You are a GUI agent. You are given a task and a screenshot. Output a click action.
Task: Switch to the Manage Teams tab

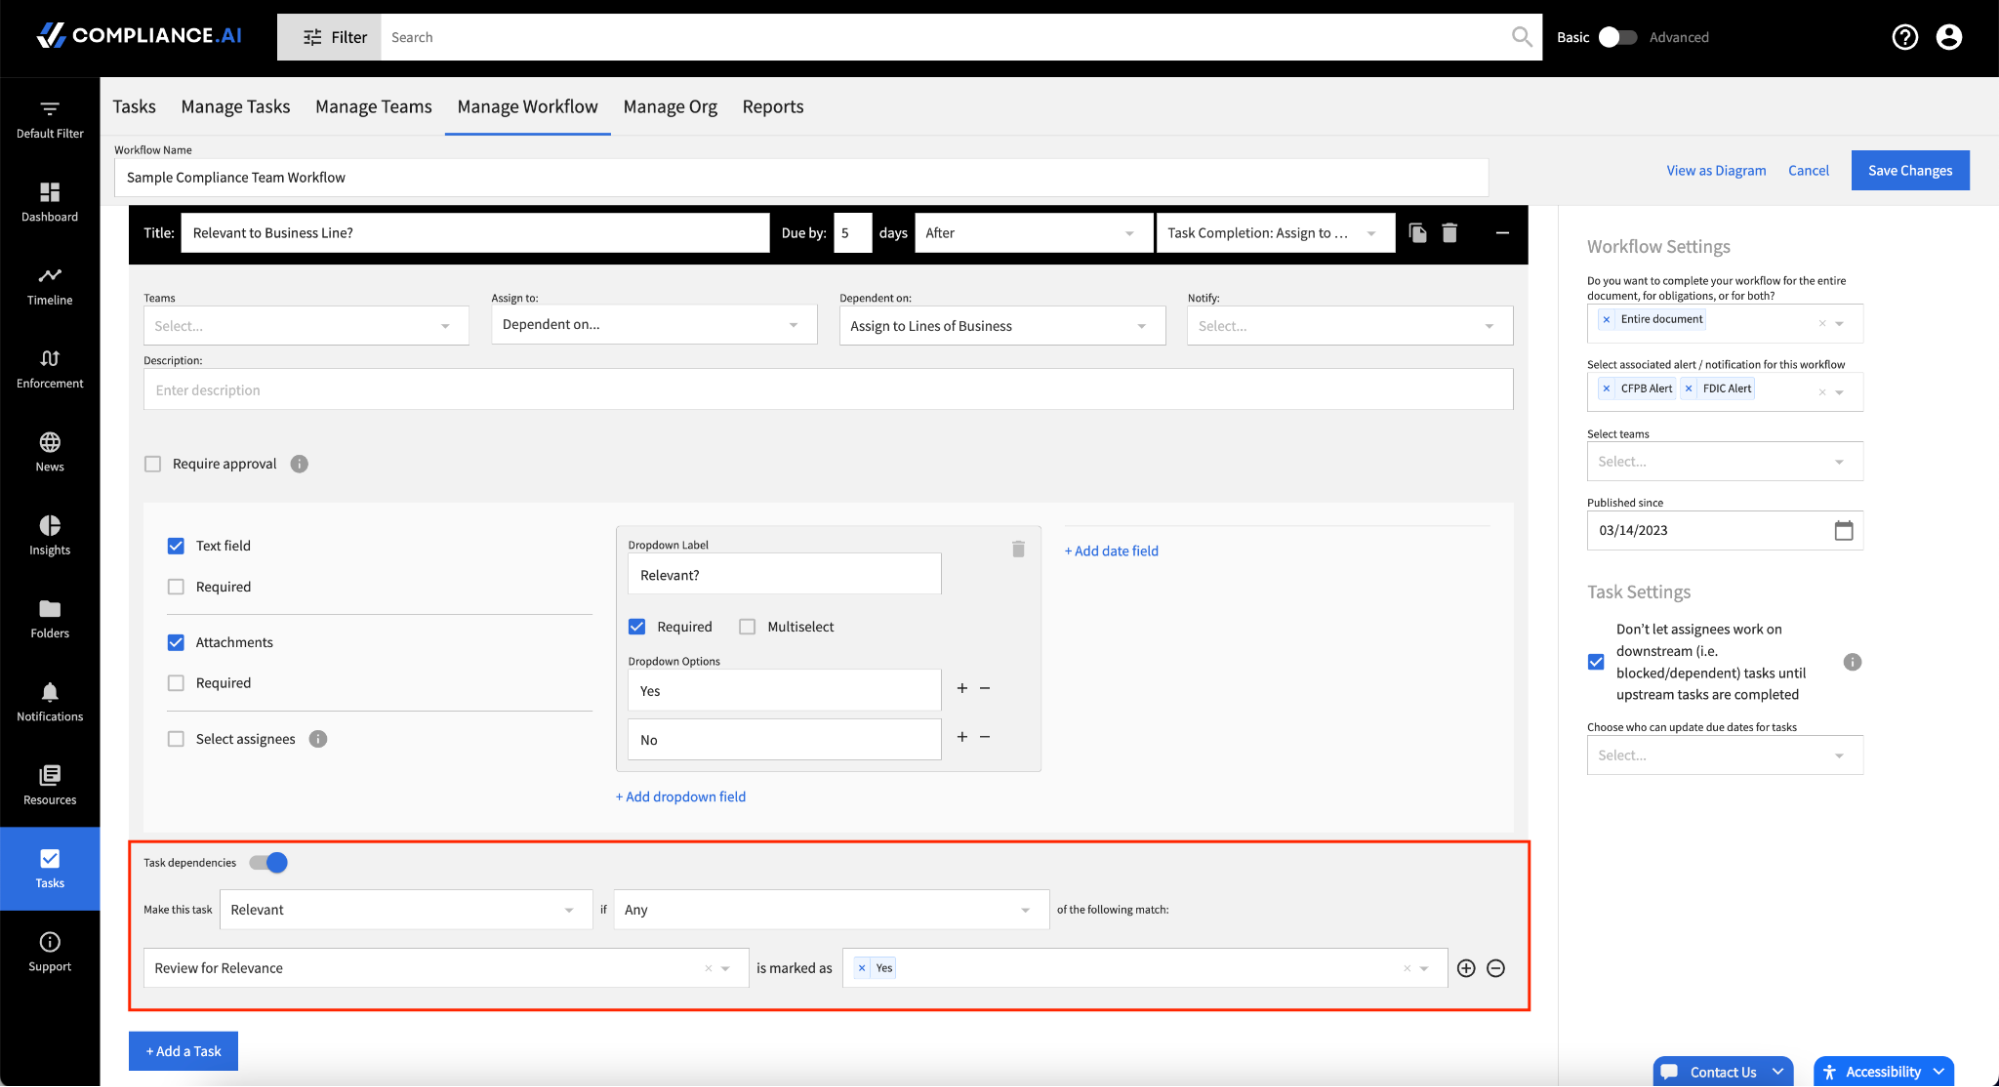coord(373,107)
